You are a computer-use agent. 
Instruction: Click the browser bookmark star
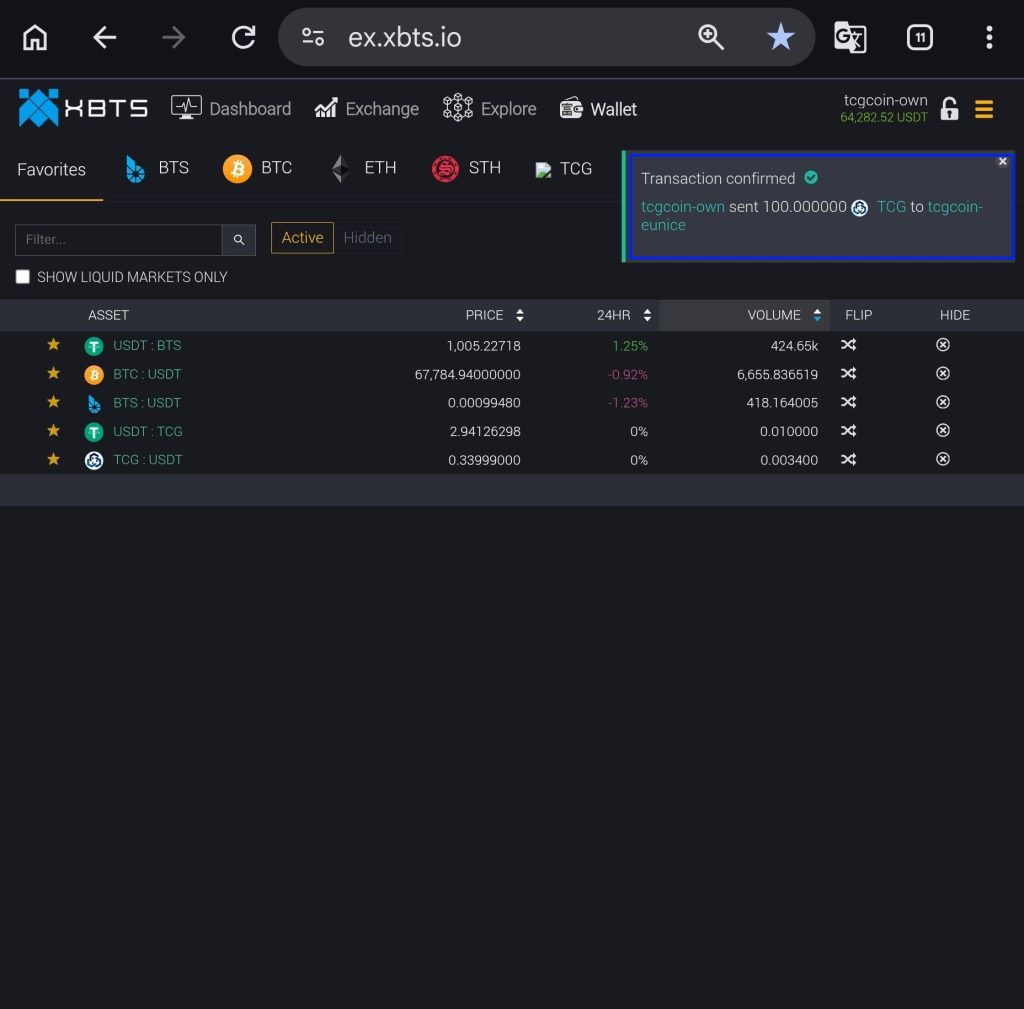780,38
